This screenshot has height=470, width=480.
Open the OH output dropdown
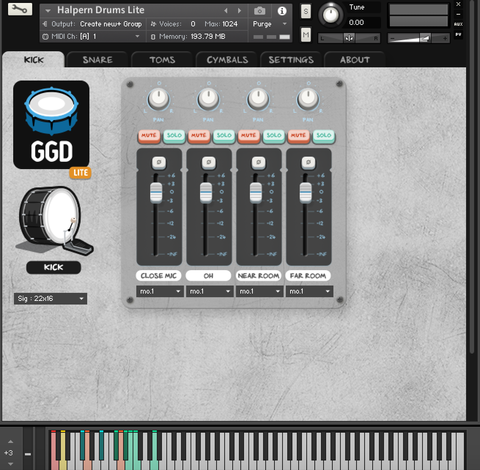point(209,291)
